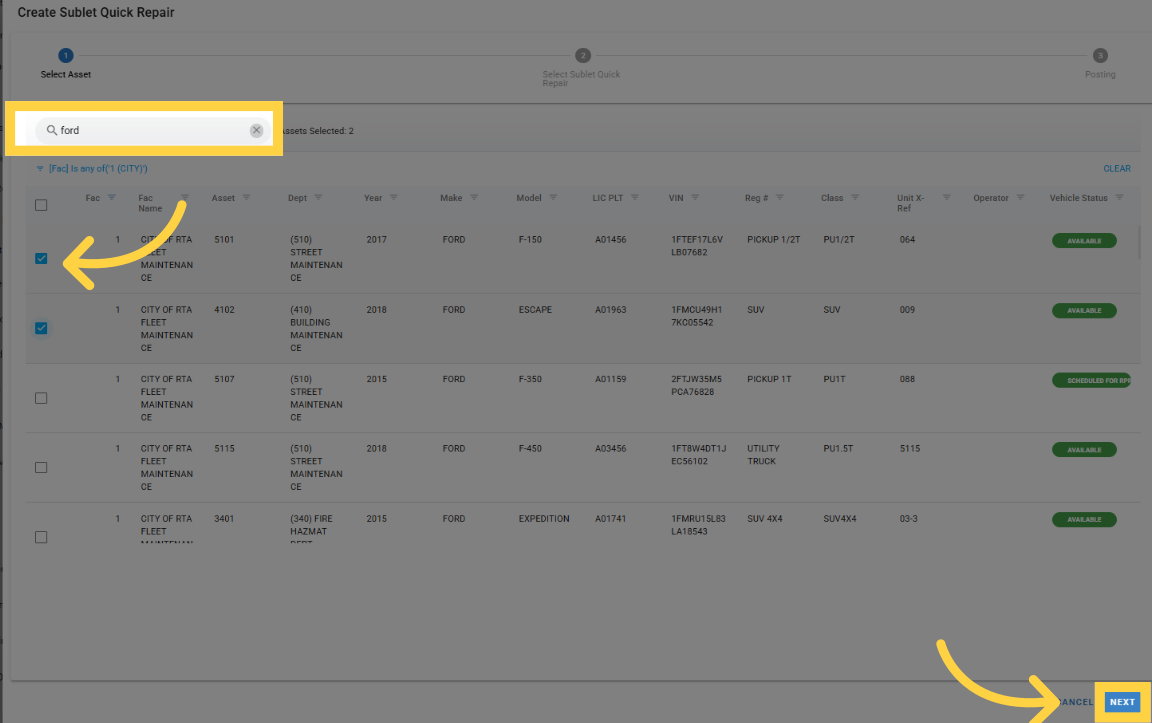Screen dimensions: 1152x723
Task: Open the VIN column filter icon
Action: (695, 198)
